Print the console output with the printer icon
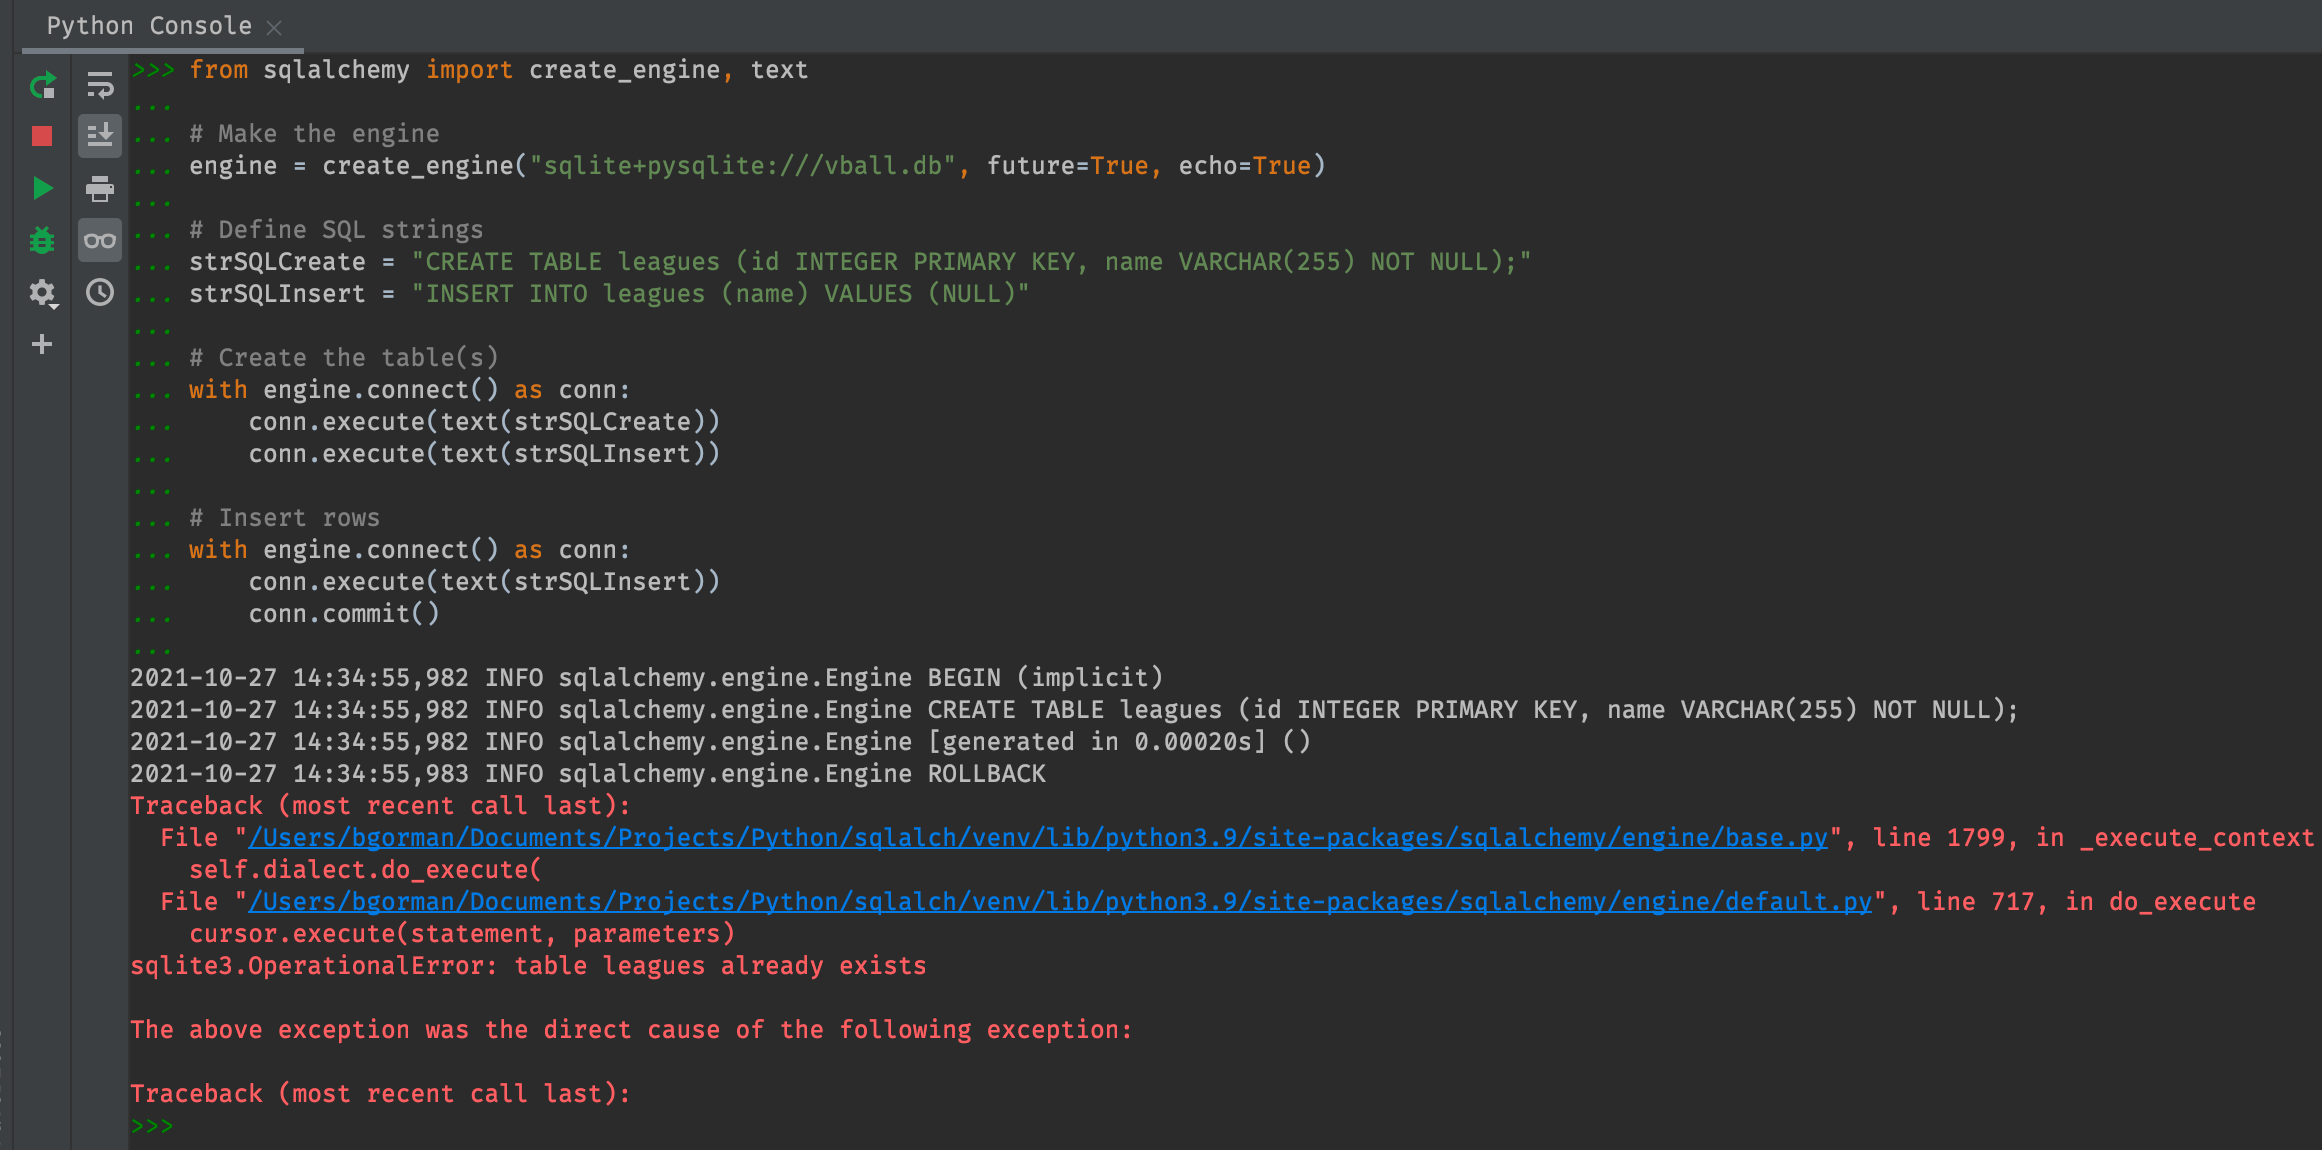 pos(99,190)
